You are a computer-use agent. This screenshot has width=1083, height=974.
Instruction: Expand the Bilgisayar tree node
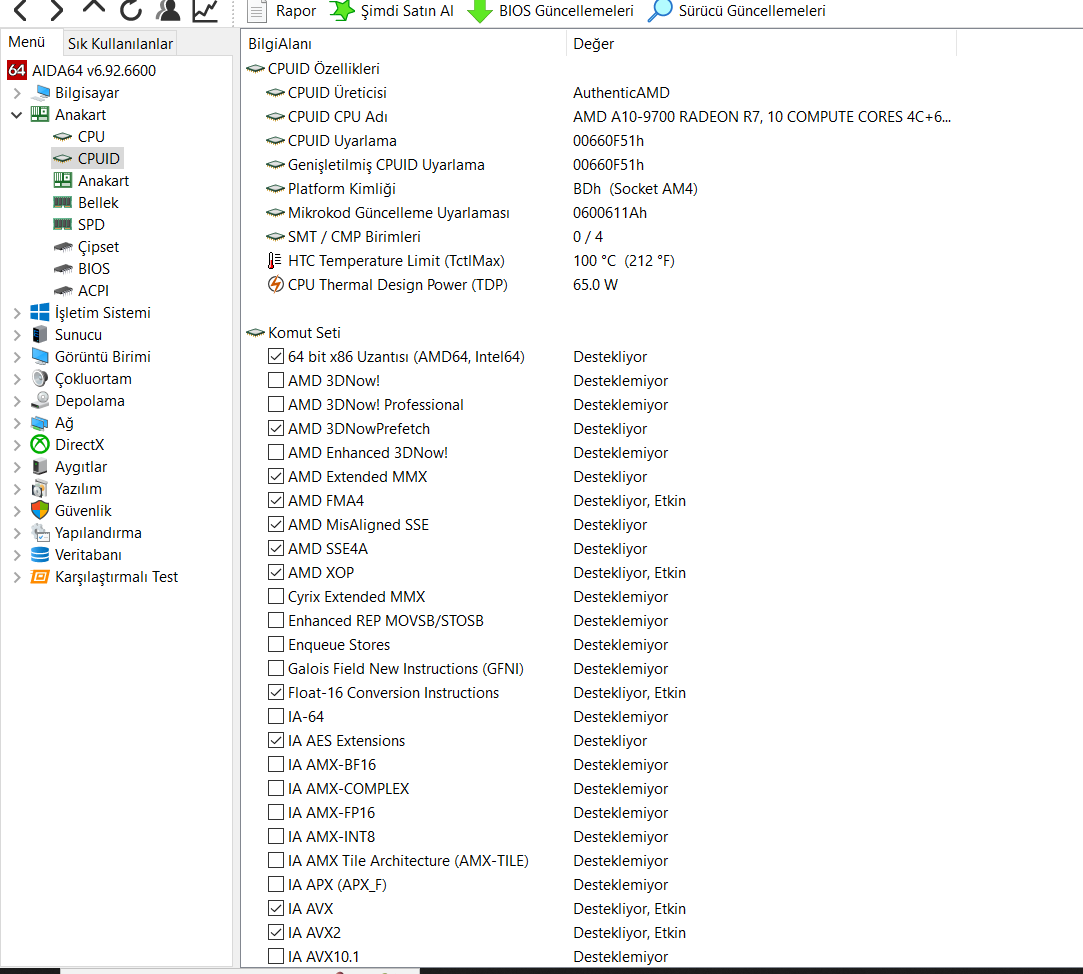point(17,93)
